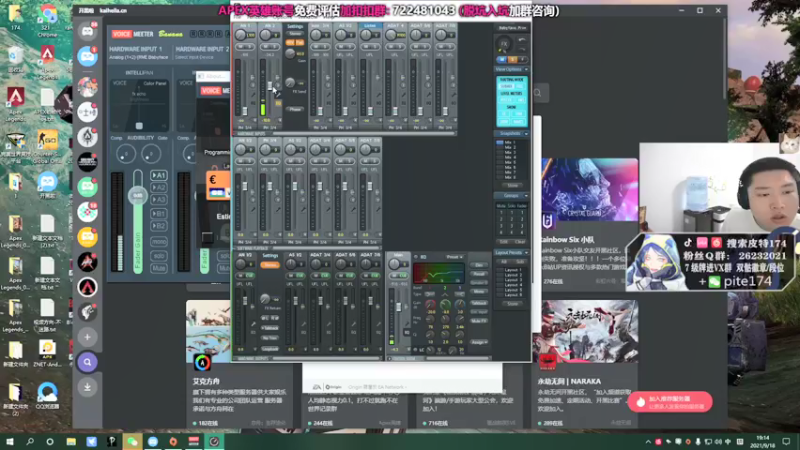Select Mix 3 snapshot
The image size is (800, 450).
[x=509, y=153]
